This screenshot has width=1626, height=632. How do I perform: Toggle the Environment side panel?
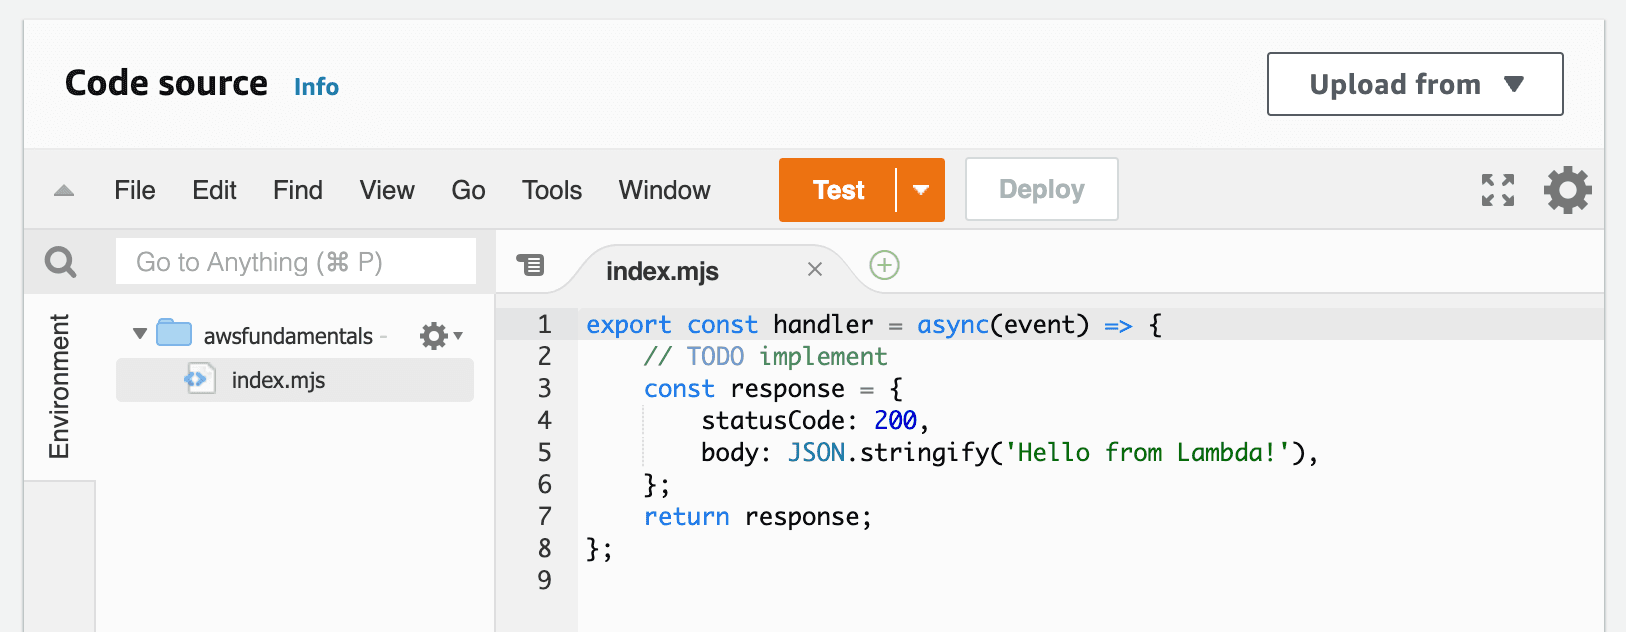click(59, 386)
